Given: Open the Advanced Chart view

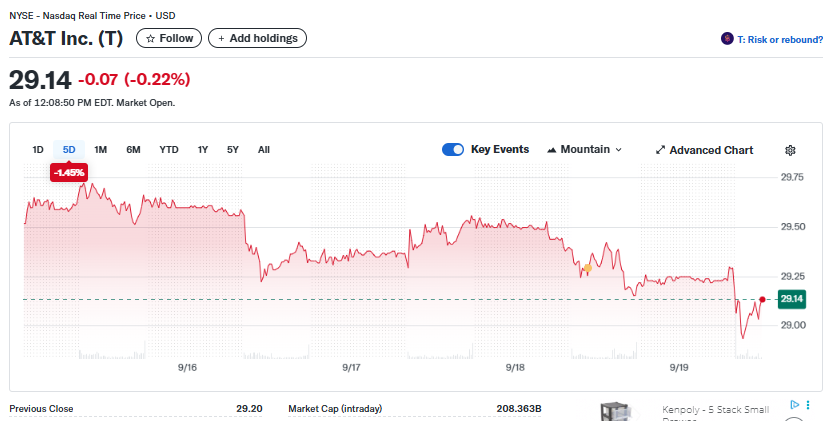Looking at the screenshot, I should pos(704,150).
